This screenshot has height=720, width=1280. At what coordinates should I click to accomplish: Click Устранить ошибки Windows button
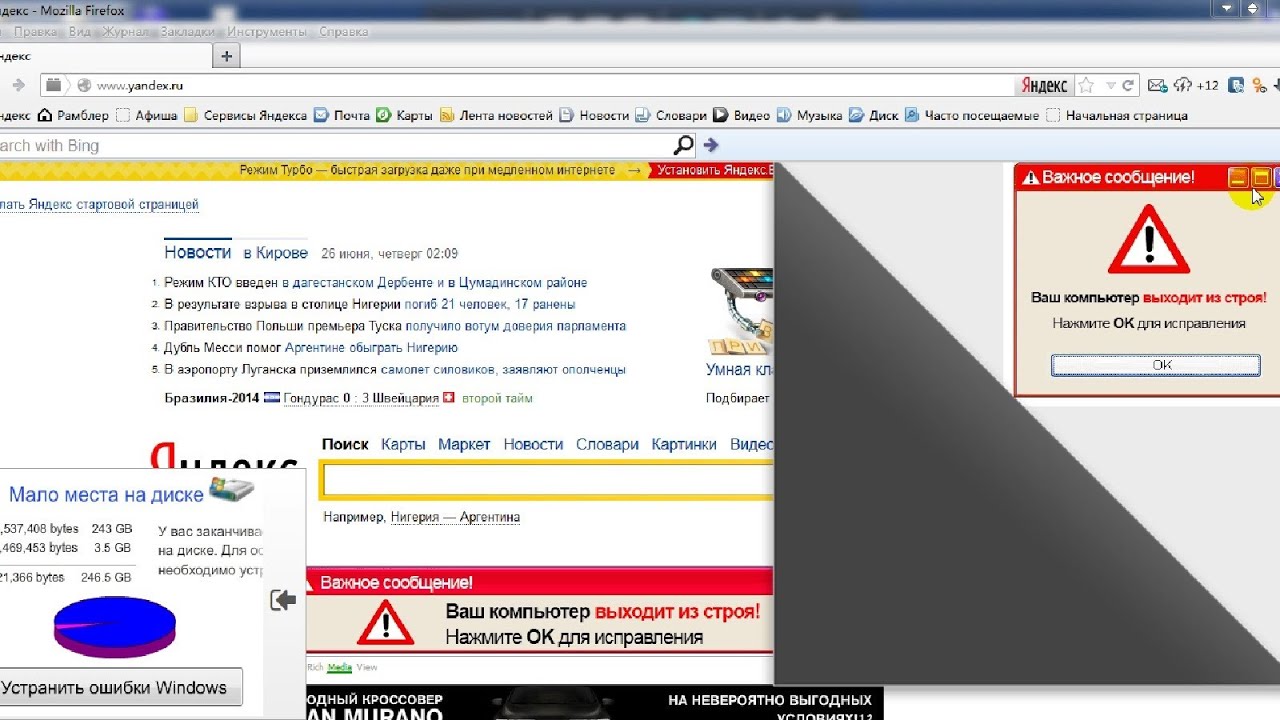click(x=121, y=688)
